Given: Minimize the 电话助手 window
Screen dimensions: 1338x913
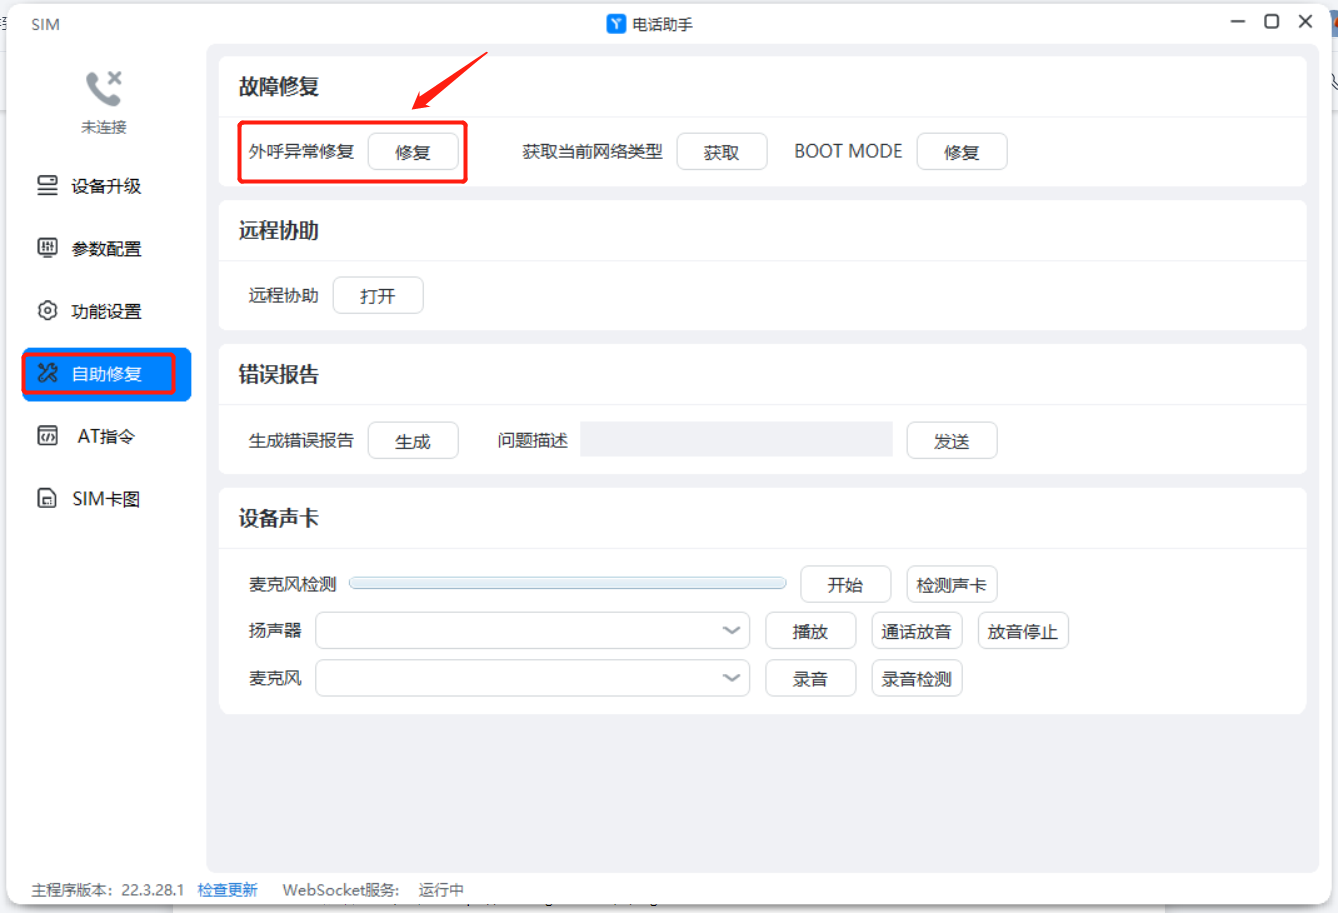Looking at the screenshot, I should (x=1238, y=21).
